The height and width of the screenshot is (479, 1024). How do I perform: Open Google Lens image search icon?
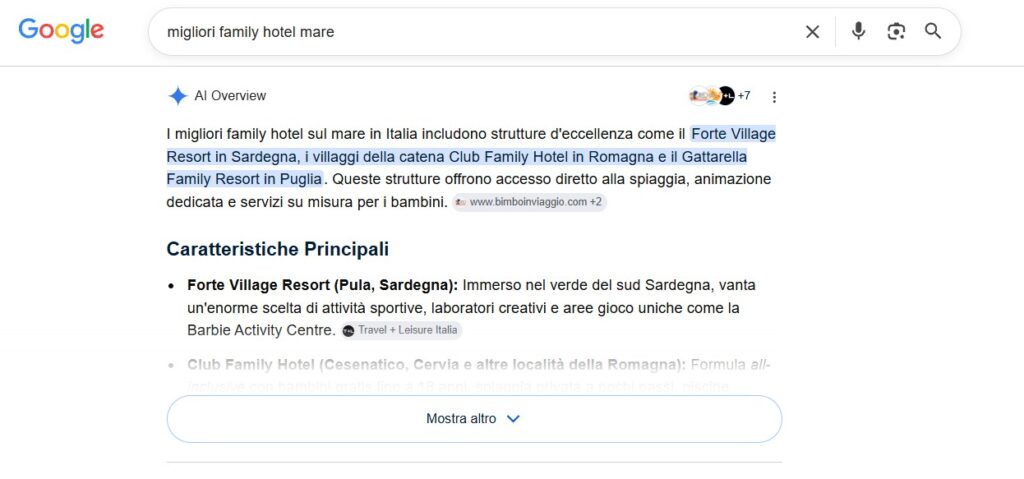pos(896,31)
